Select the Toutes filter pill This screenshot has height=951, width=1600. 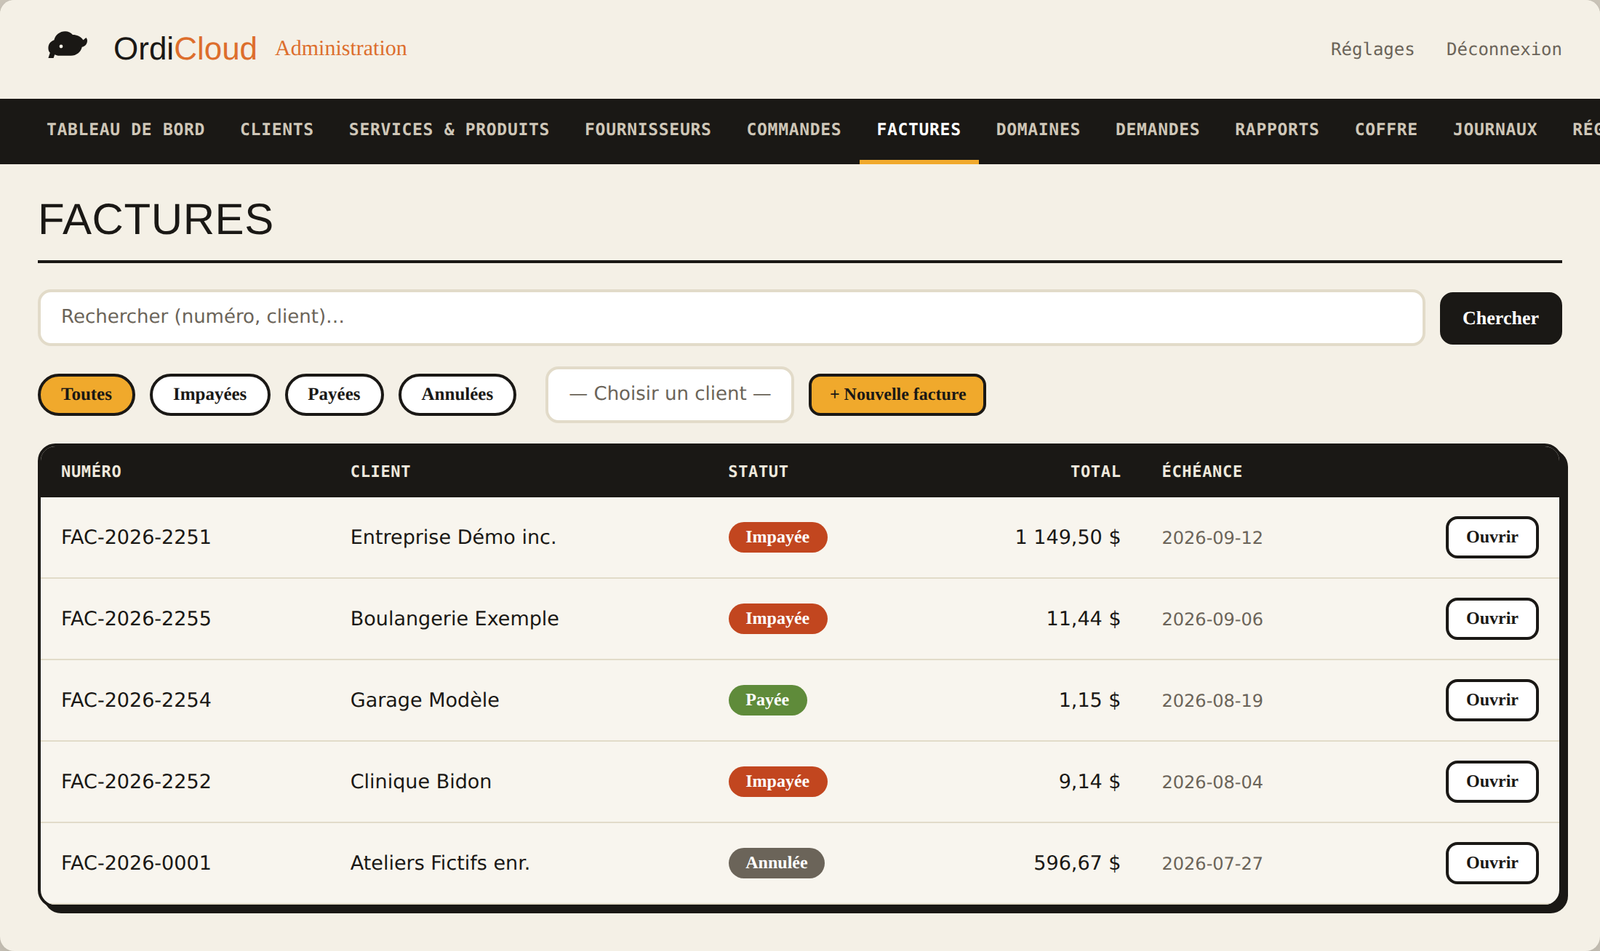click(x=87, y=394)
